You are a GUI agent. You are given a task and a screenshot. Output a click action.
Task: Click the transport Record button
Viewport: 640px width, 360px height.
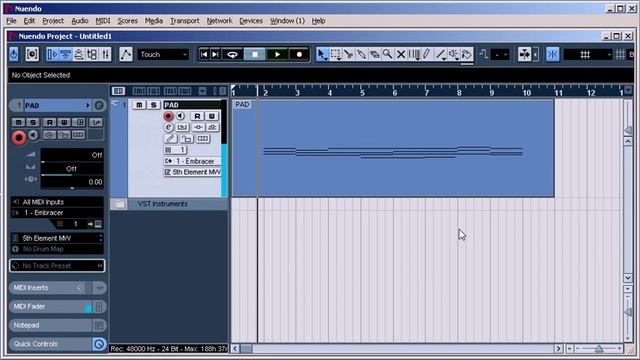tap(300, 54)
